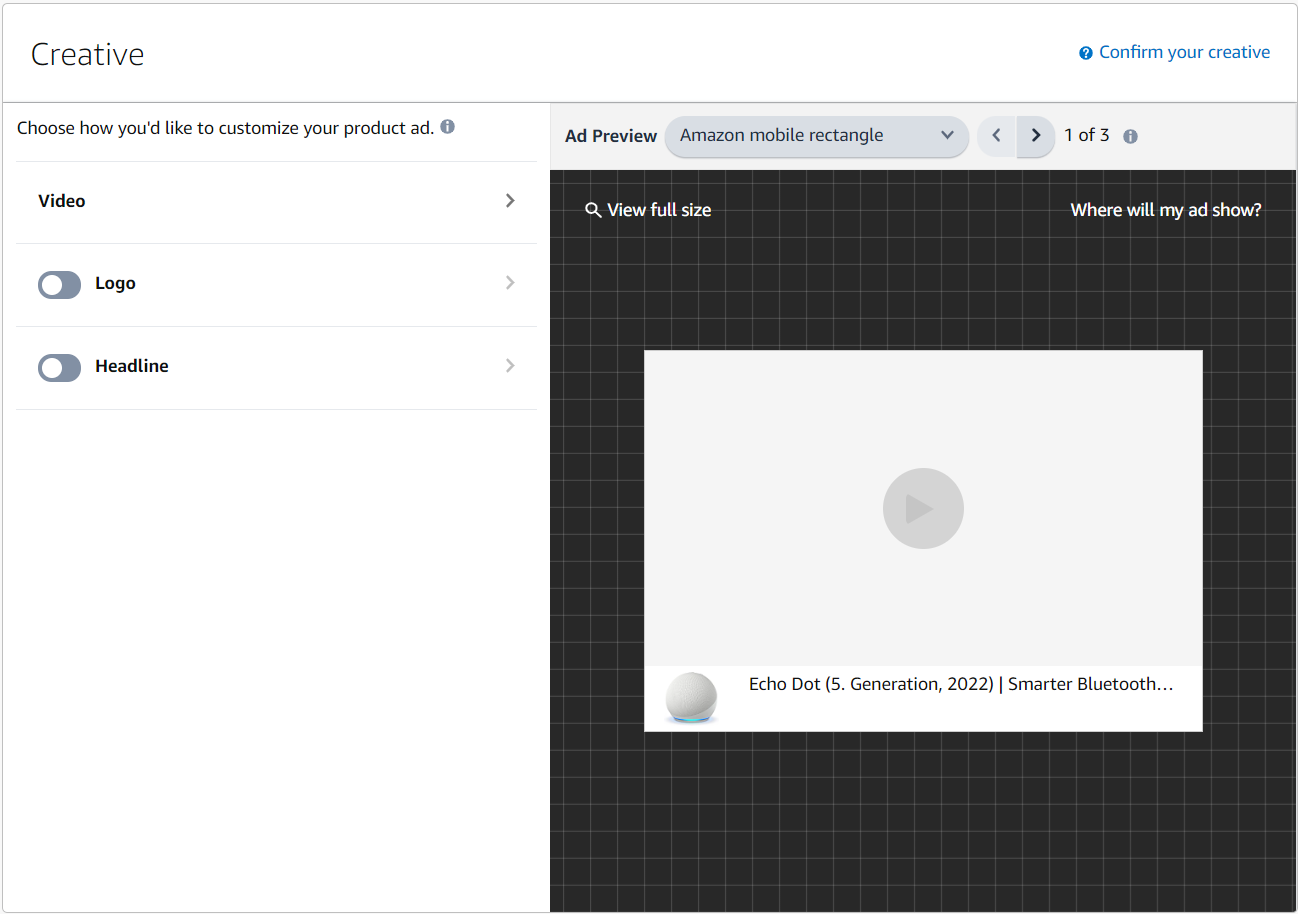Screen dimensions: 1298x914
Task: Click the Creative section heading
Action: [x=87, y=54]
